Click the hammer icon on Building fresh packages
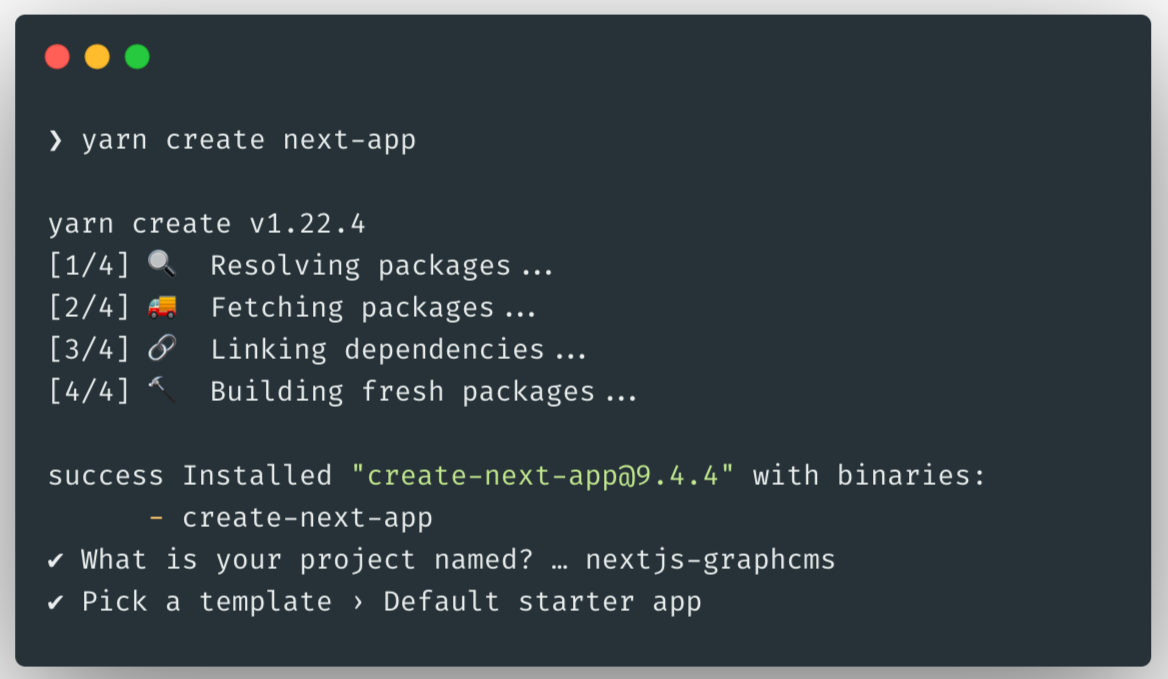This screenshot has width=1168, height=679. coord(160,390)
